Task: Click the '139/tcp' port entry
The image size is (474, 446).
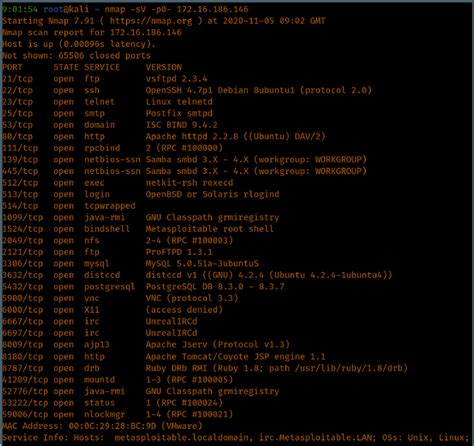Action: [x=20, y=160]
